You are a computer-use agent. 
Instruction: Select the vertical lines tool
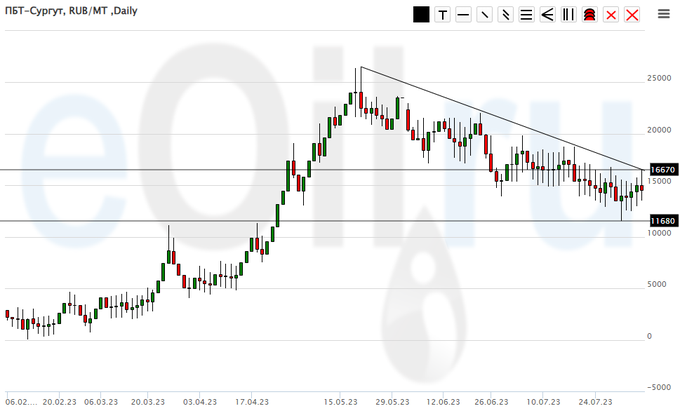click(x=568, y=15)
